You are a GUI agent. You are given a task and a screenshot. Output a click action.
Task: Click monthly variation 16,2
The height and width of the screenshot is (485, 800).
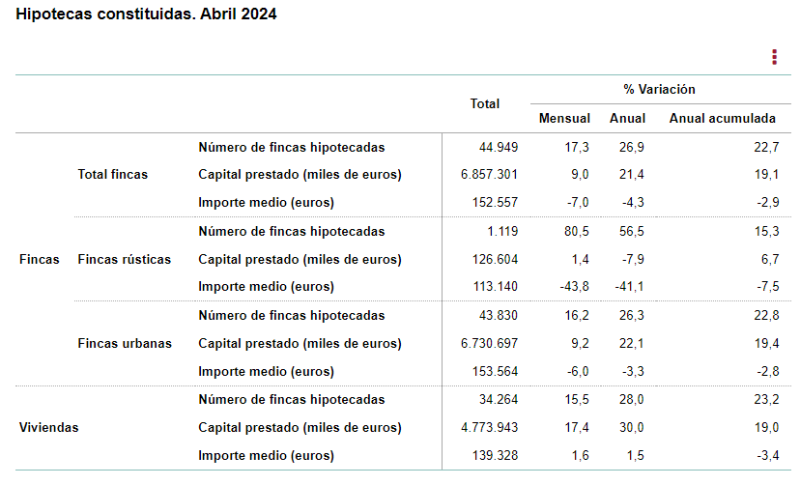click(577, 316)
